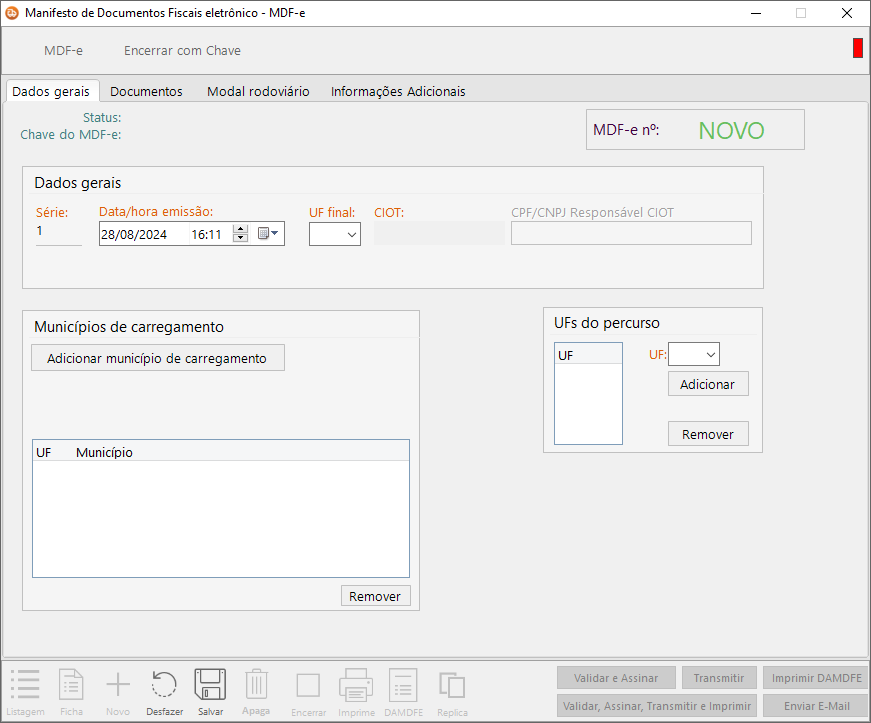The height and width of the screenshot is (723, 871).
Task: Create a new record with Novo
Action: point(118,686)
